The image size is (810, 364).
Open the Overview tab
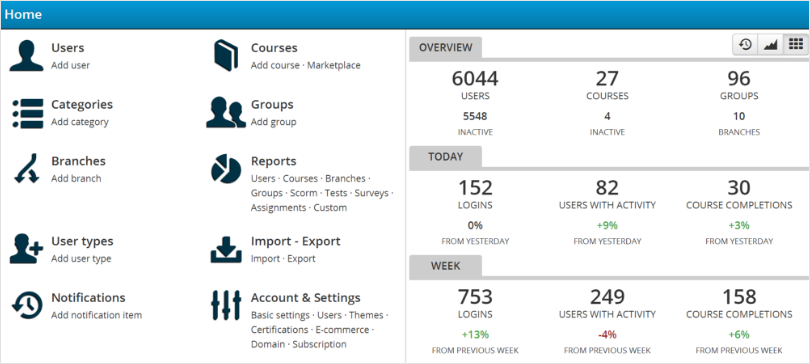click(445, 48)
